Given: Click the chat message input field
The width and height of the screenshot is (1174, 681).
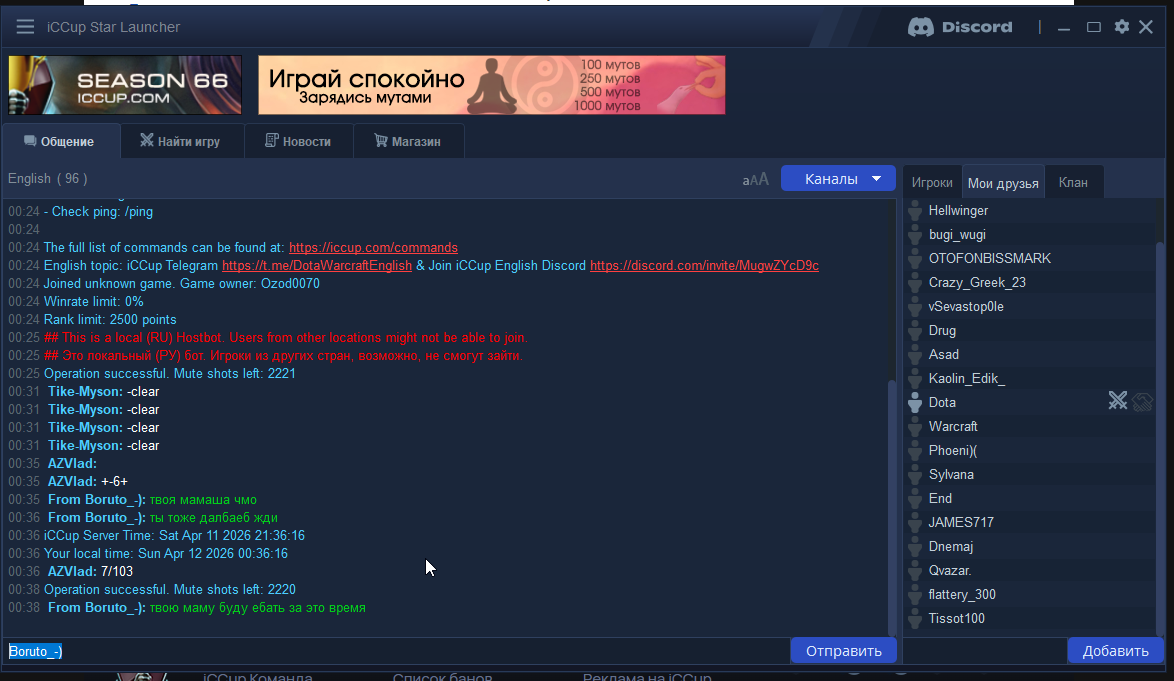Looking at the screenshot, I should (397, 651).
